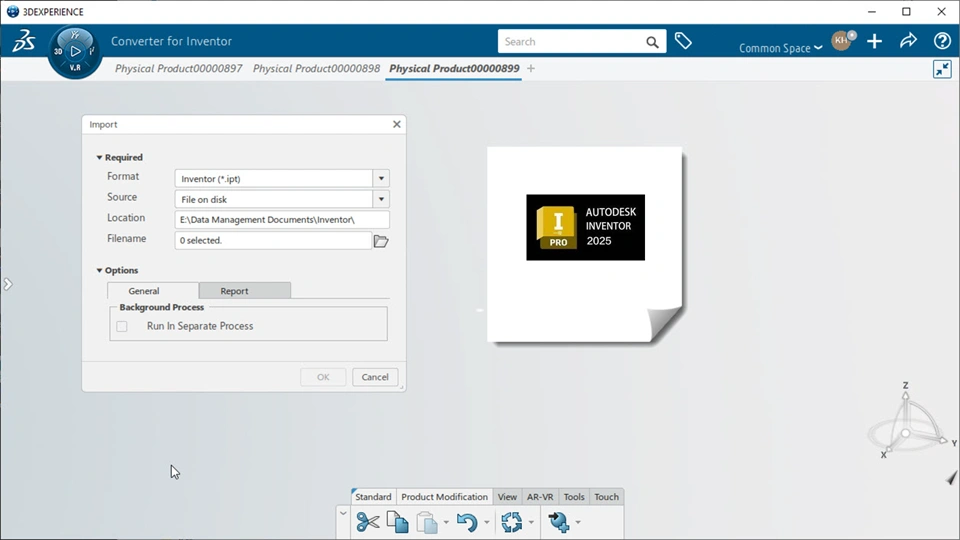
Task: Click the Filename field showing 0 selected
Action: [273, 241]
